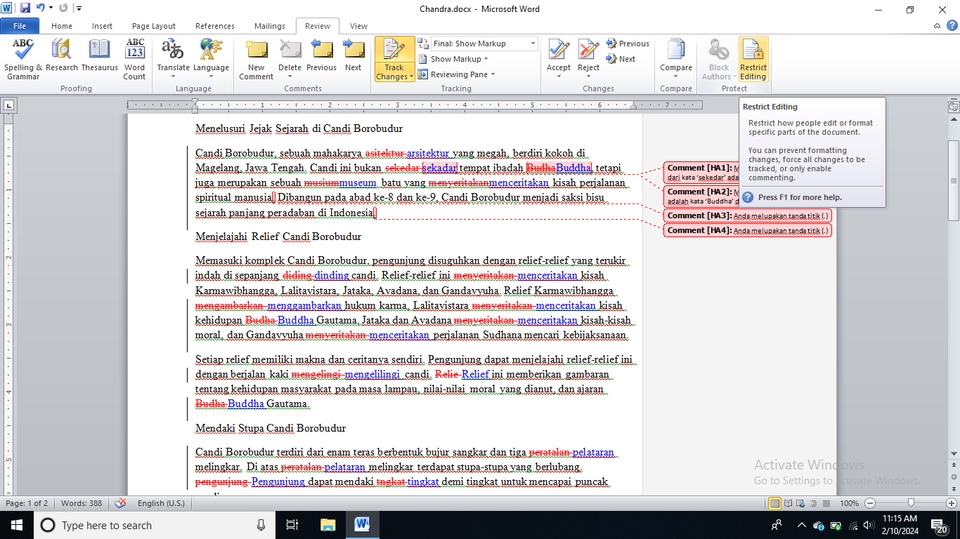Open the Windows Start menu
Screen dimensions: 960x539
pos(17,525)
